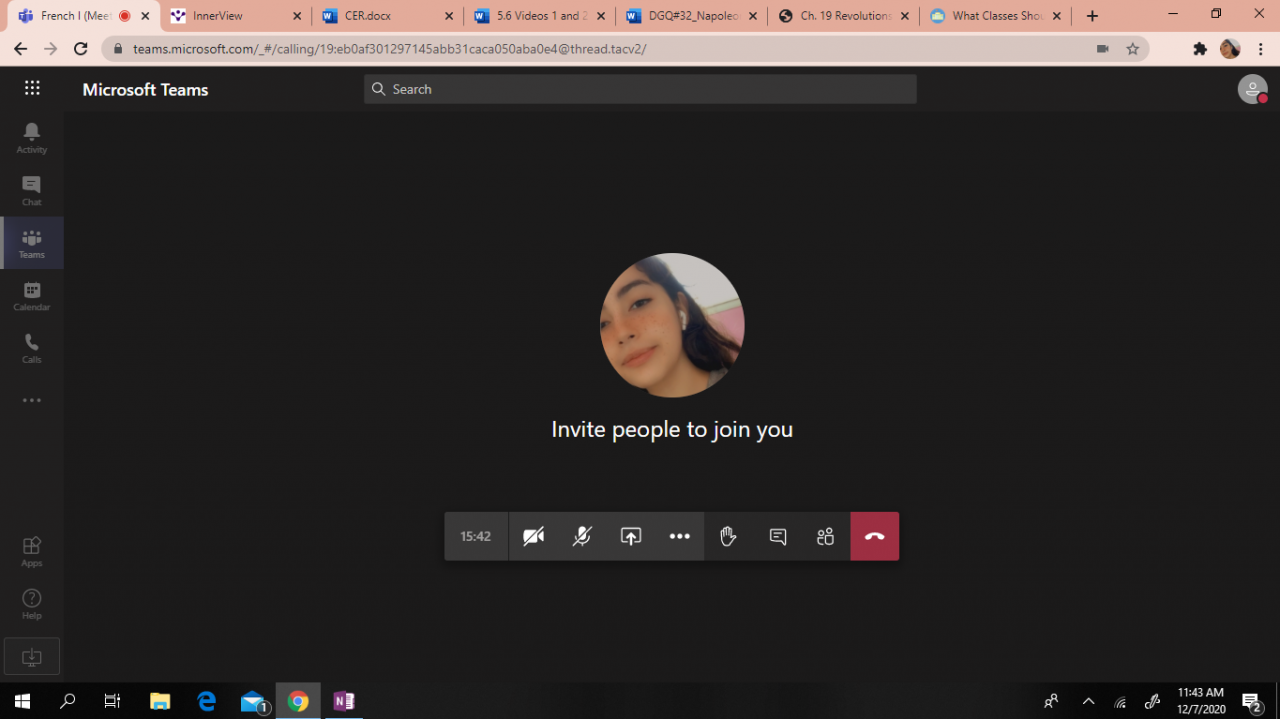The width and height of the screenshot is (1280, 719).
Task: Open the Windows notification center
Action: 1251,702
